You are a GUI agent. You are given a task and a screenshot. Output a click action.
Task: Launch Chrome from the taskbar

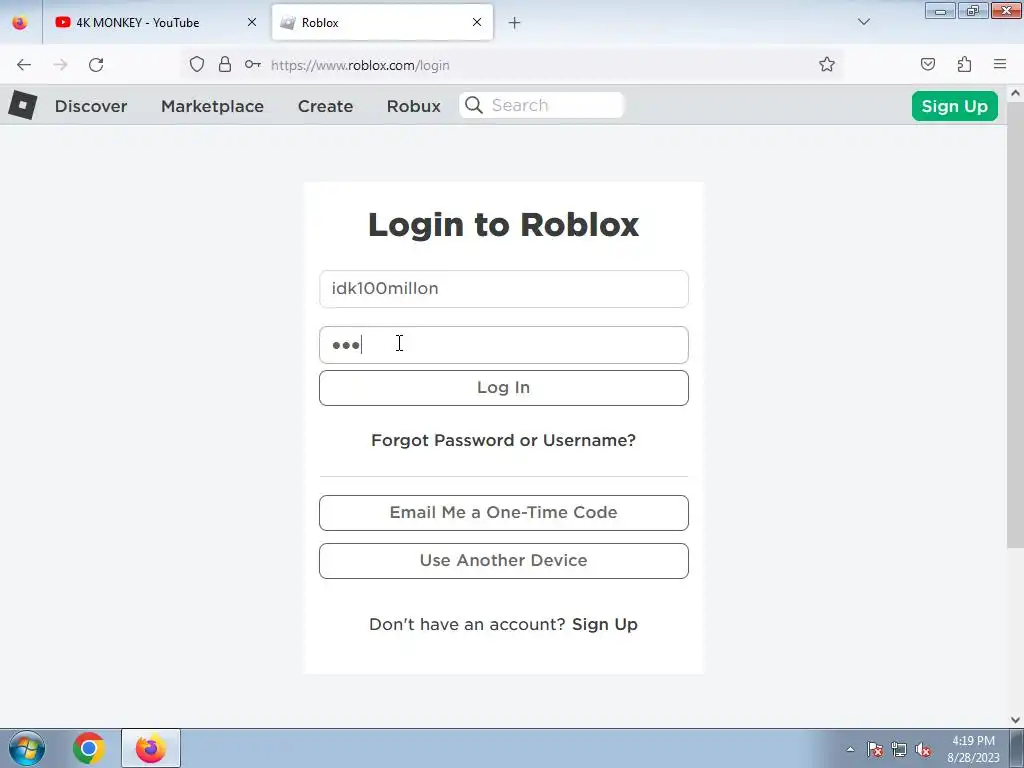point(89,748)
